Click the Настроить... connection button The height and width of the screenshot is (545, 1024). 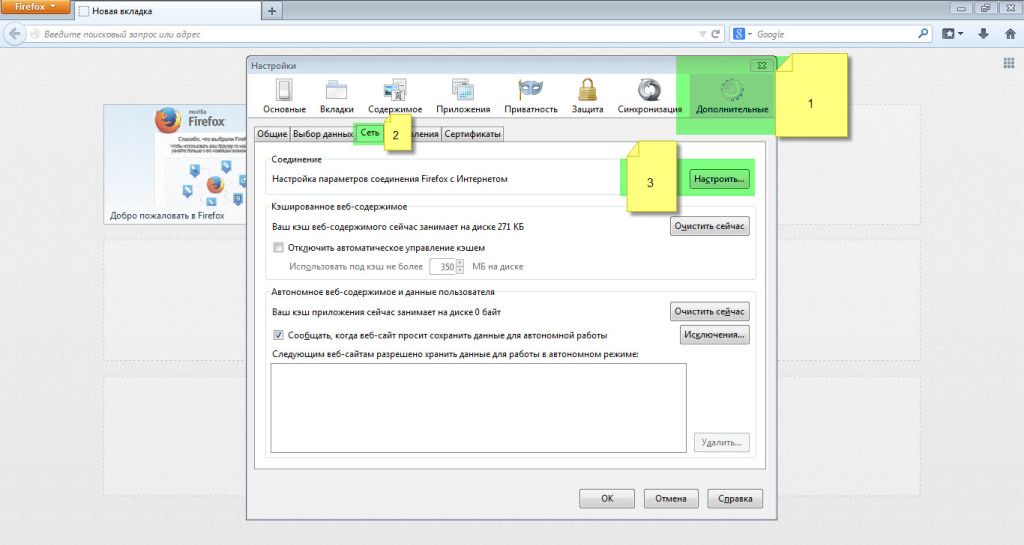pyautogui.click(x=719, y=179)
